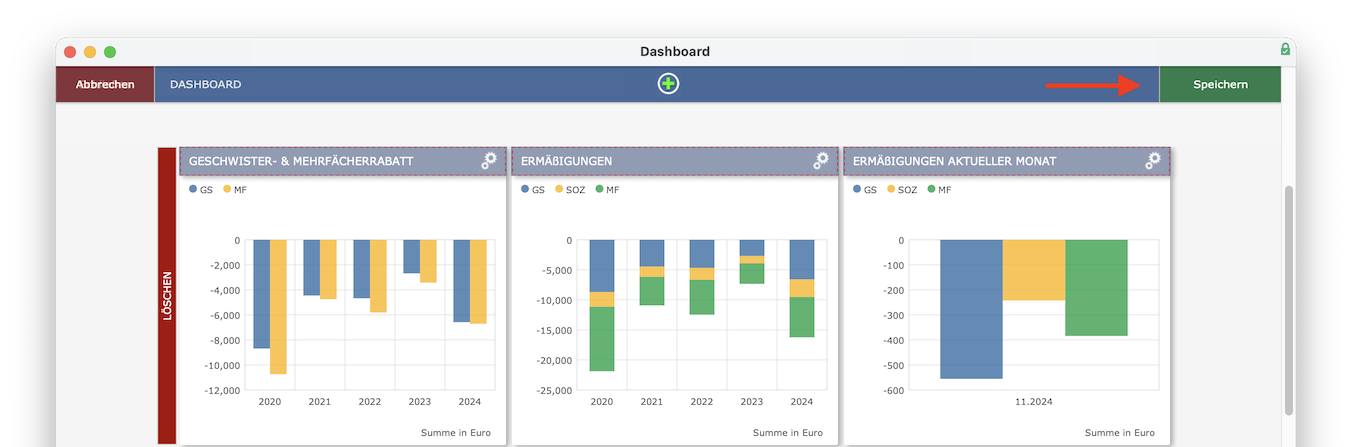This screenshot has height=447, width=1352.
Task: Click Ermäßigungen aktueller Monat widget title bar
Action: [1006, 161]
